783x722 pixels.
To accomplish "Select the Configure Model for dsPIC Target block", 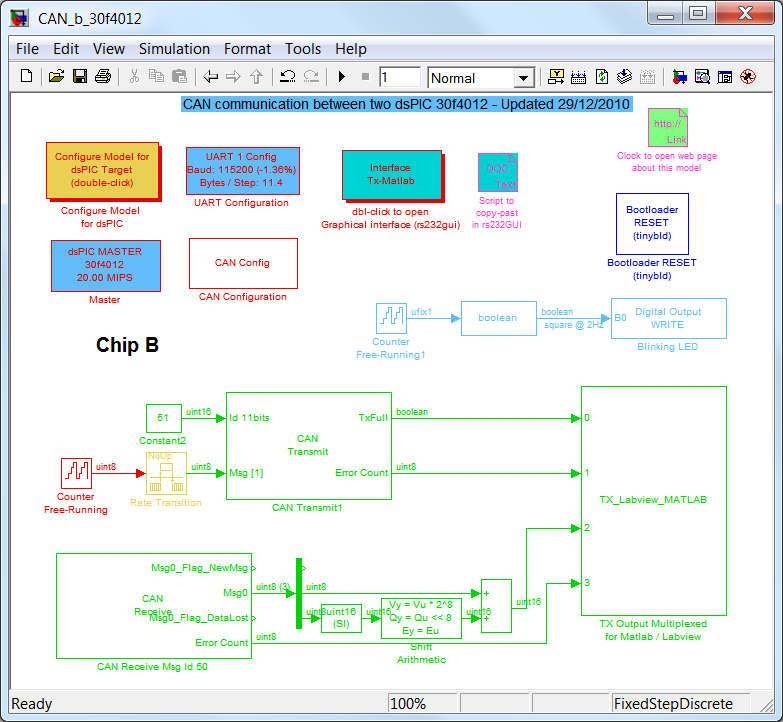I will (x=102, y=170).
